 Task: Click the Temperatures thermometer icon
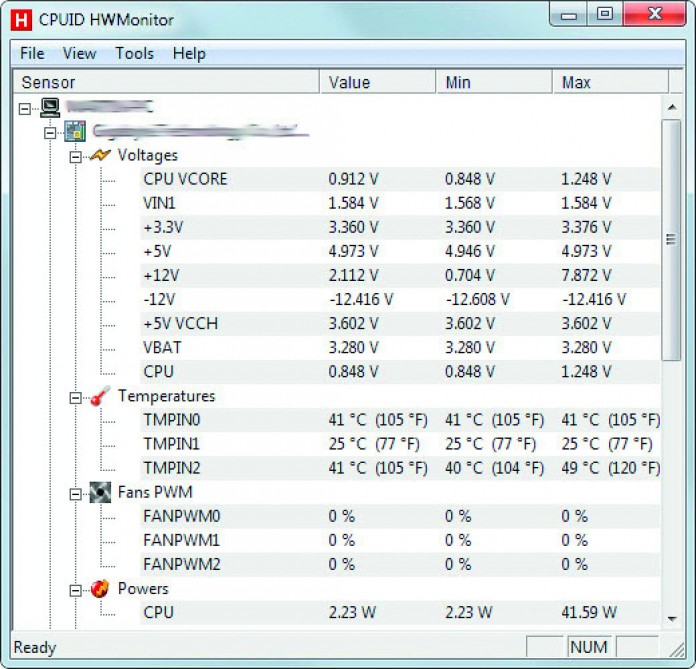[x=100, y=397]
